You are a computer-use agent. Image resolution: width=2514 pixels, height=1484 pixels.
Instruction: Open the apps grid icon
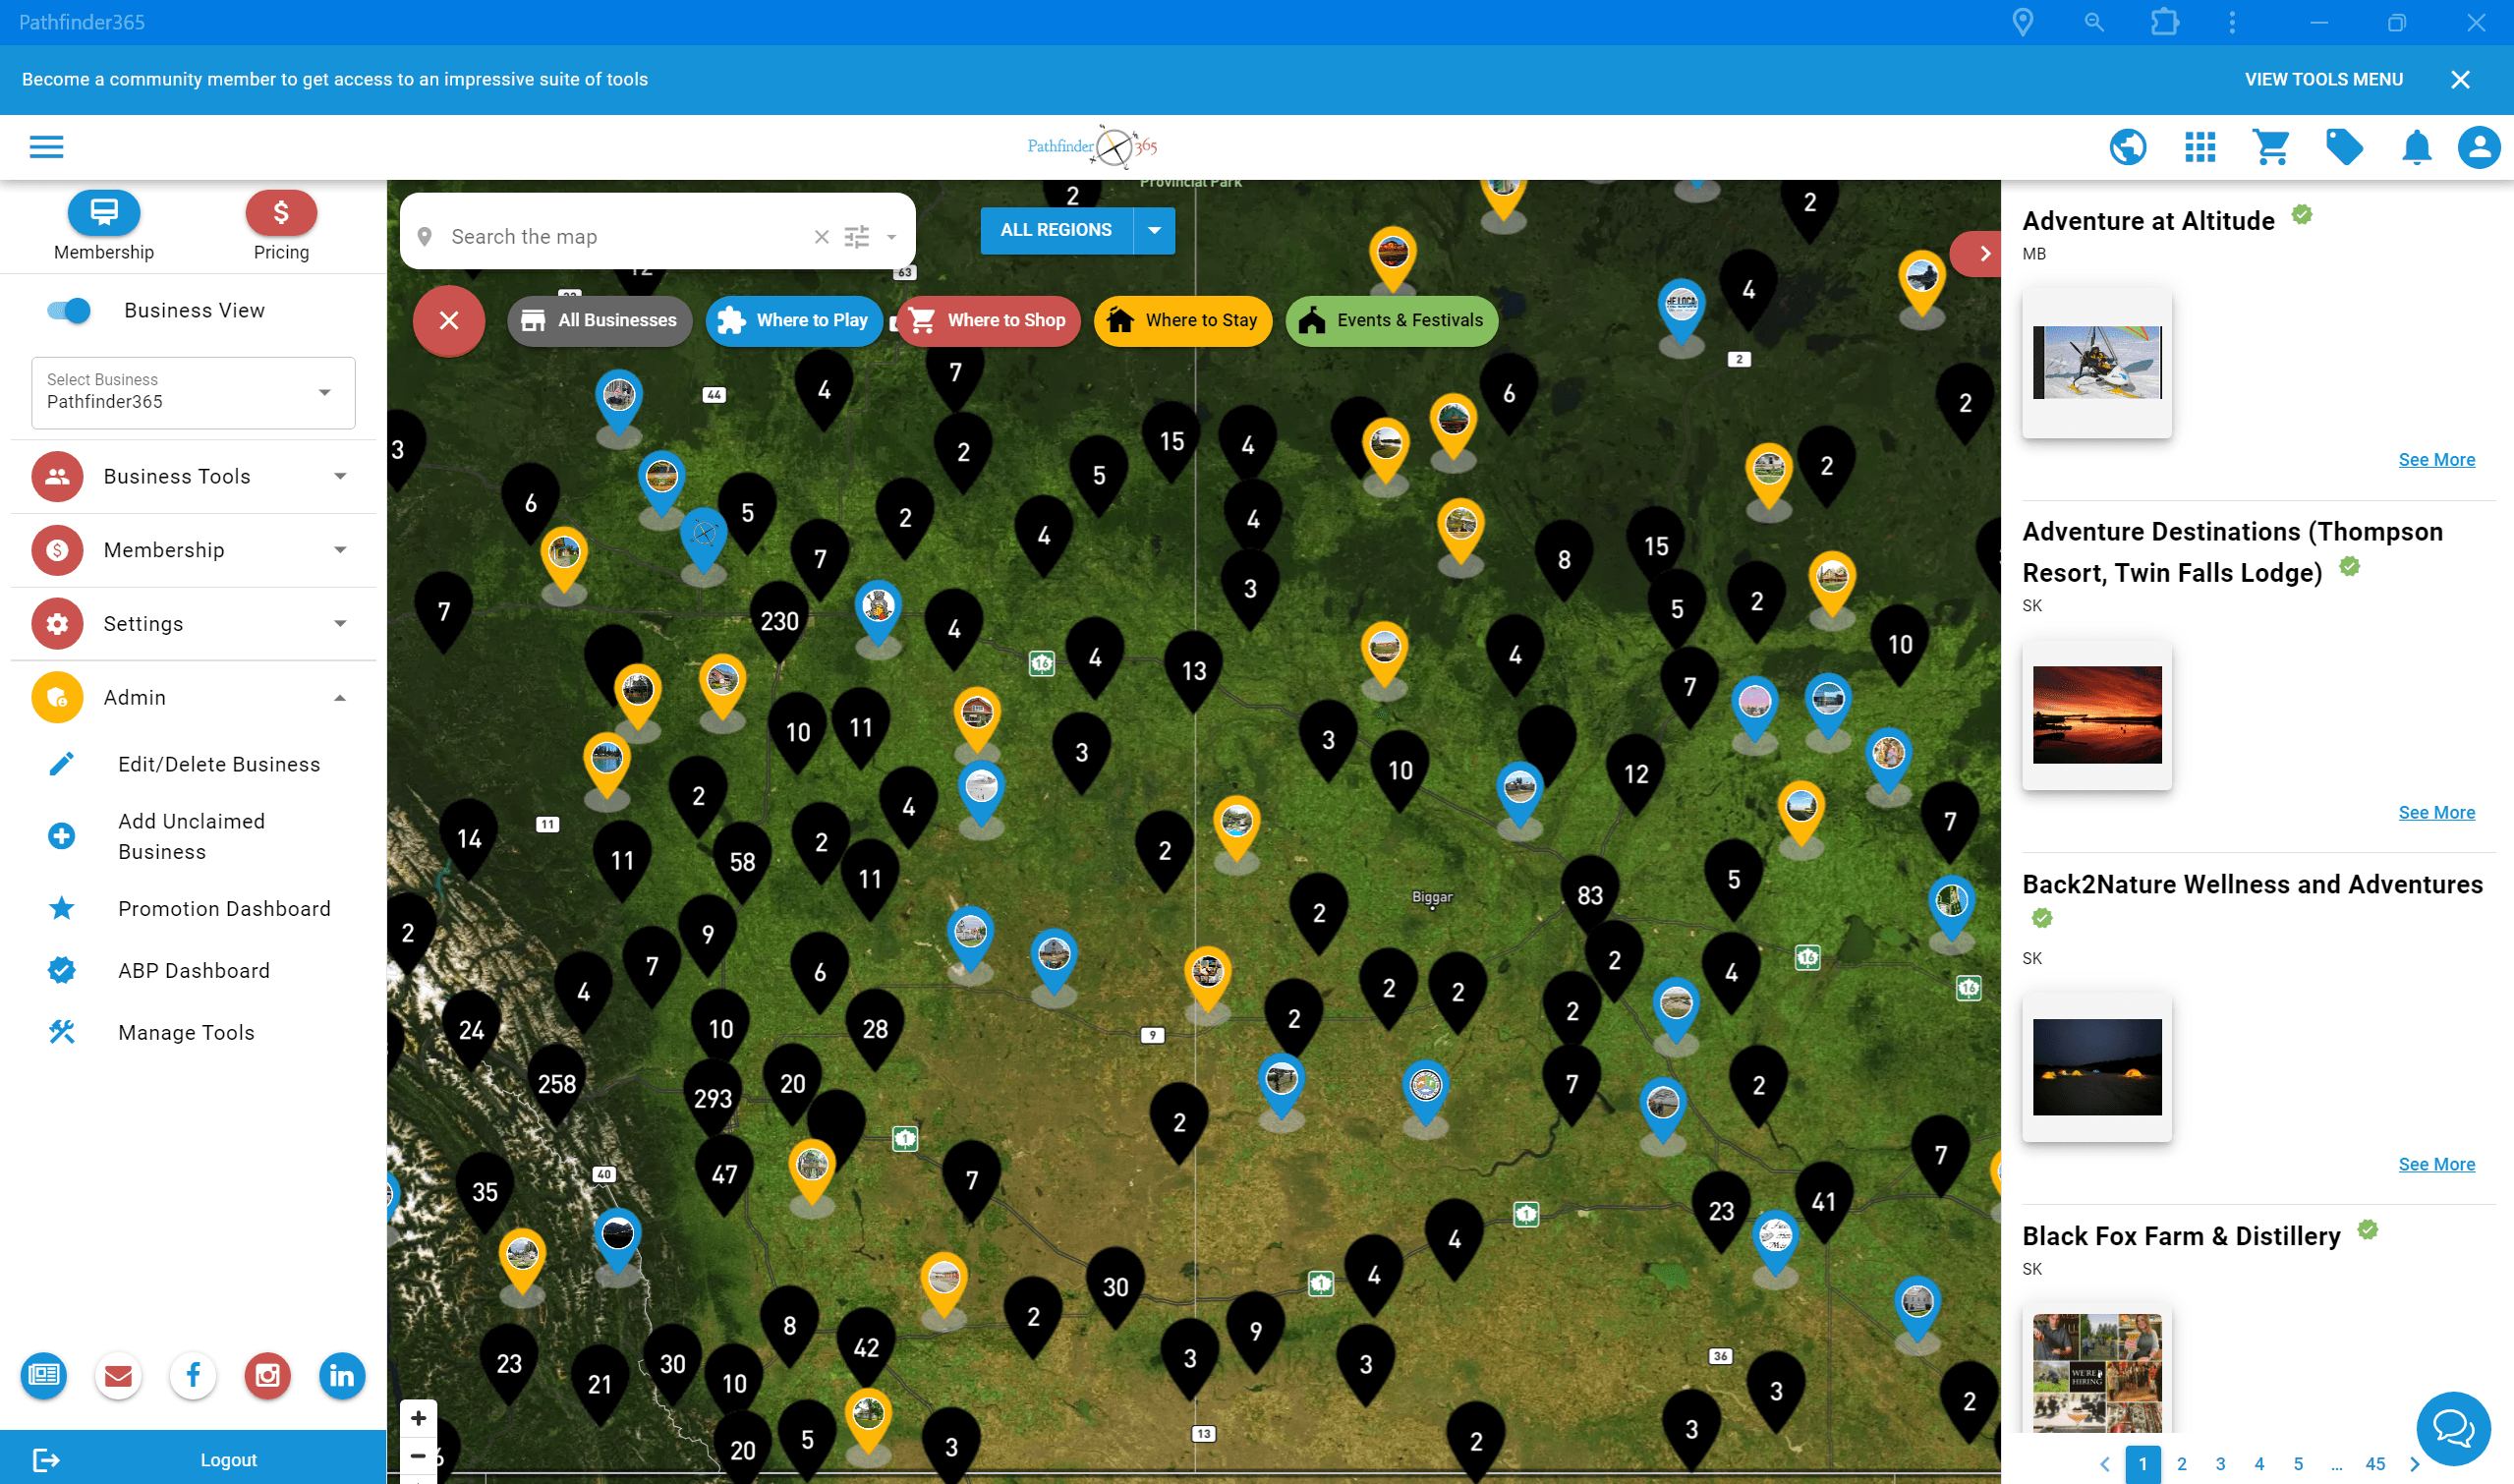click(x=2199, y=147)
